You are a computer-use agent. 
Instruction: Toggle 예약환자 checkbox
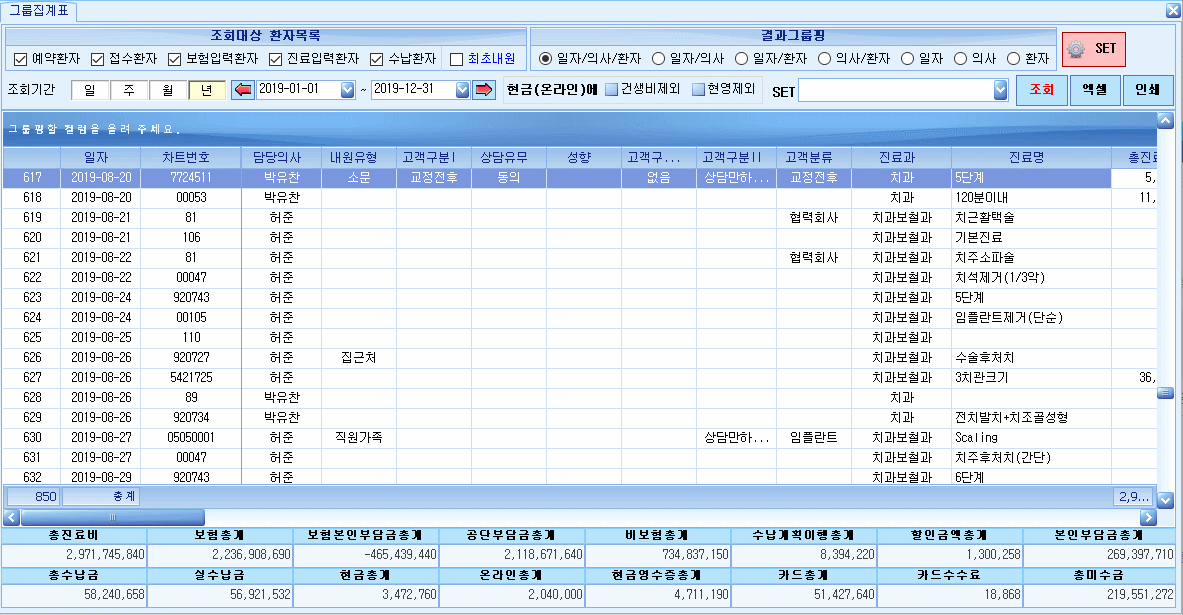click(20, 59)
